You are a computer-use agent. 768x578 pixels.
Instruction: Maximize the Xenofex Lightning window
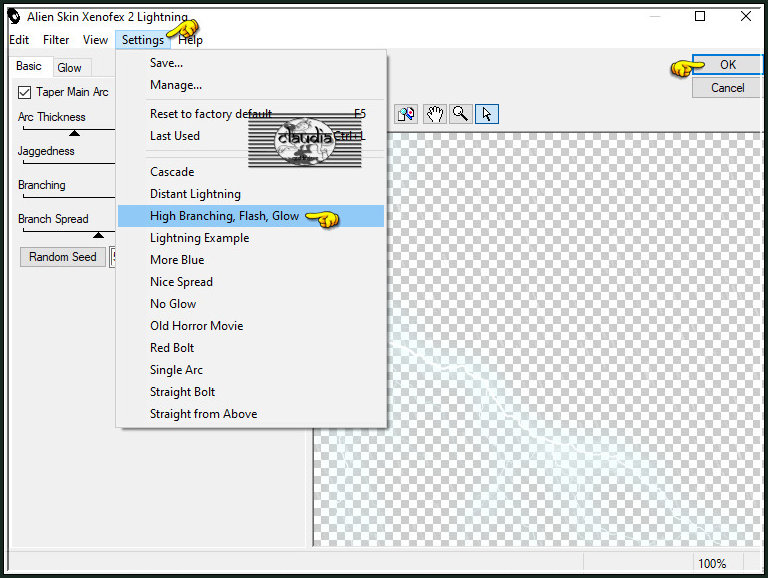point(700,17)
